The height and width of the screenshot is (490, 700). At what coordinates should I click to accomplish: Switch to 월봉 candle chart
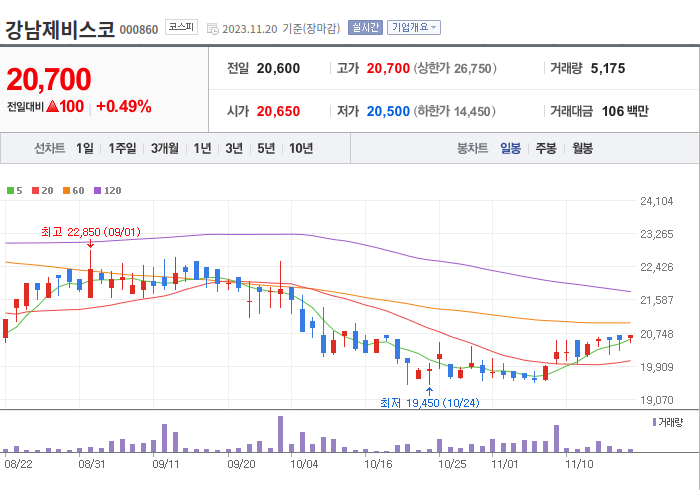583,148
